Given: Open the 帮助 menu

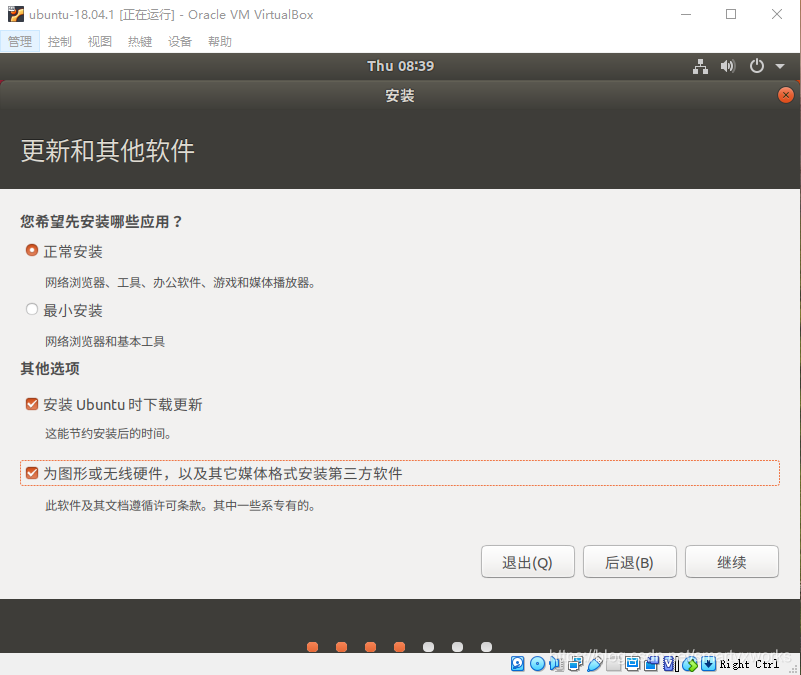Looking at the screenshot, I should click(x=220, y=41).
